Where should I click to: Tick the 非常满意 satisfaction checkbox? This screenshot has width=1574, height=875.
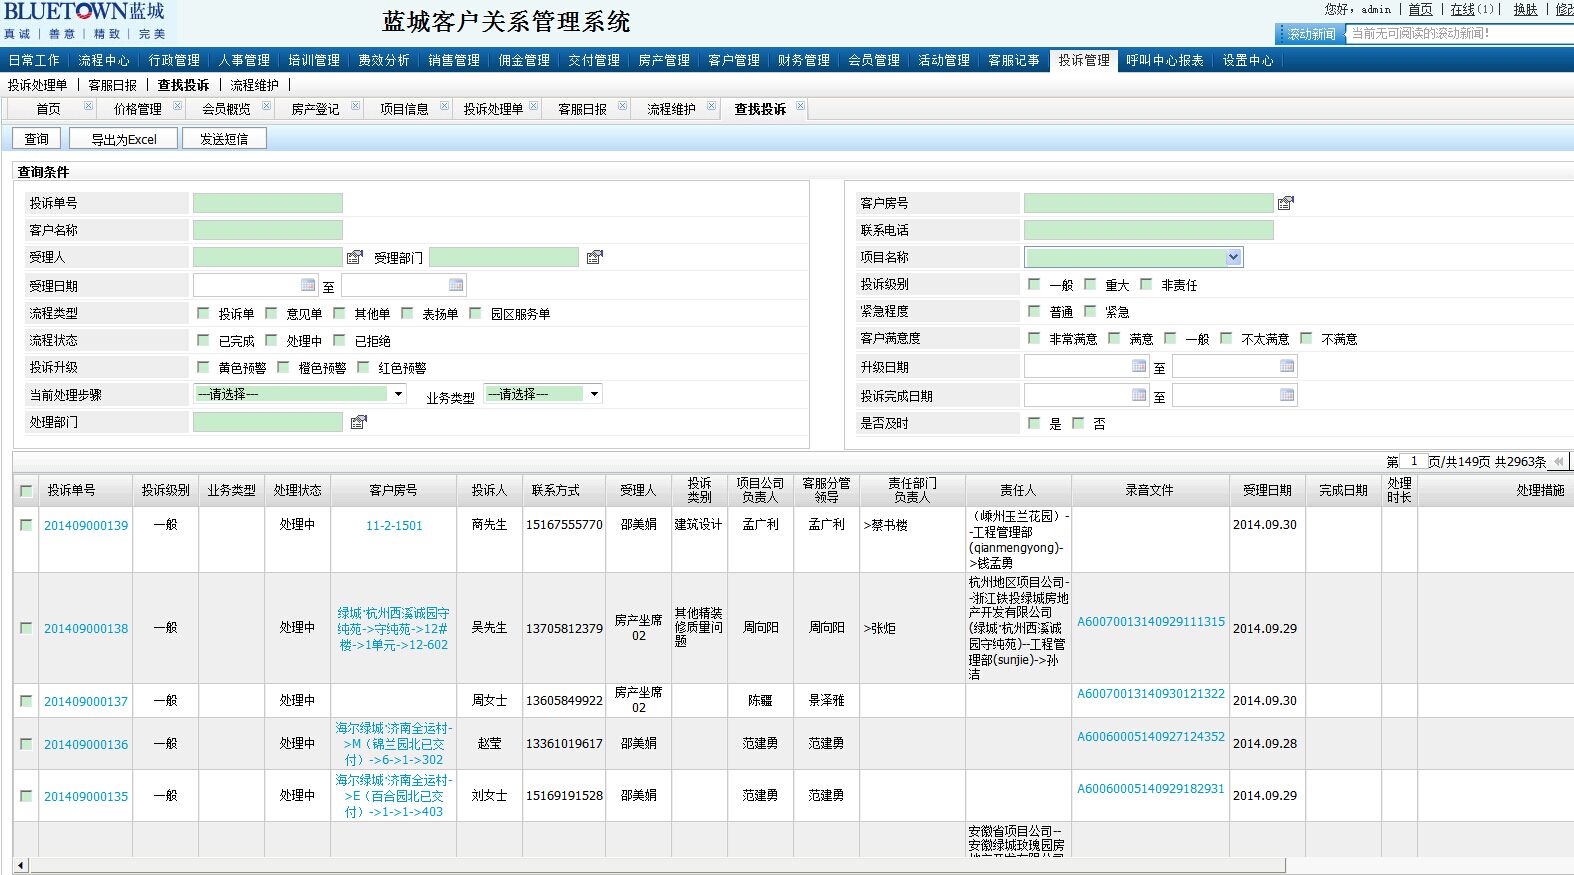point(1034,338)
